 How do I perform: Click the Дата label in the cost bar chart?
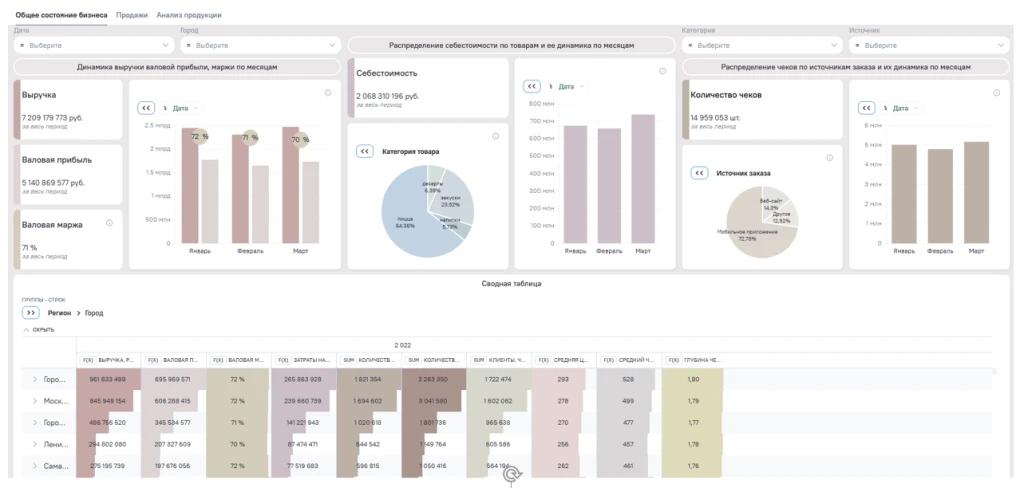click(566, 87)
